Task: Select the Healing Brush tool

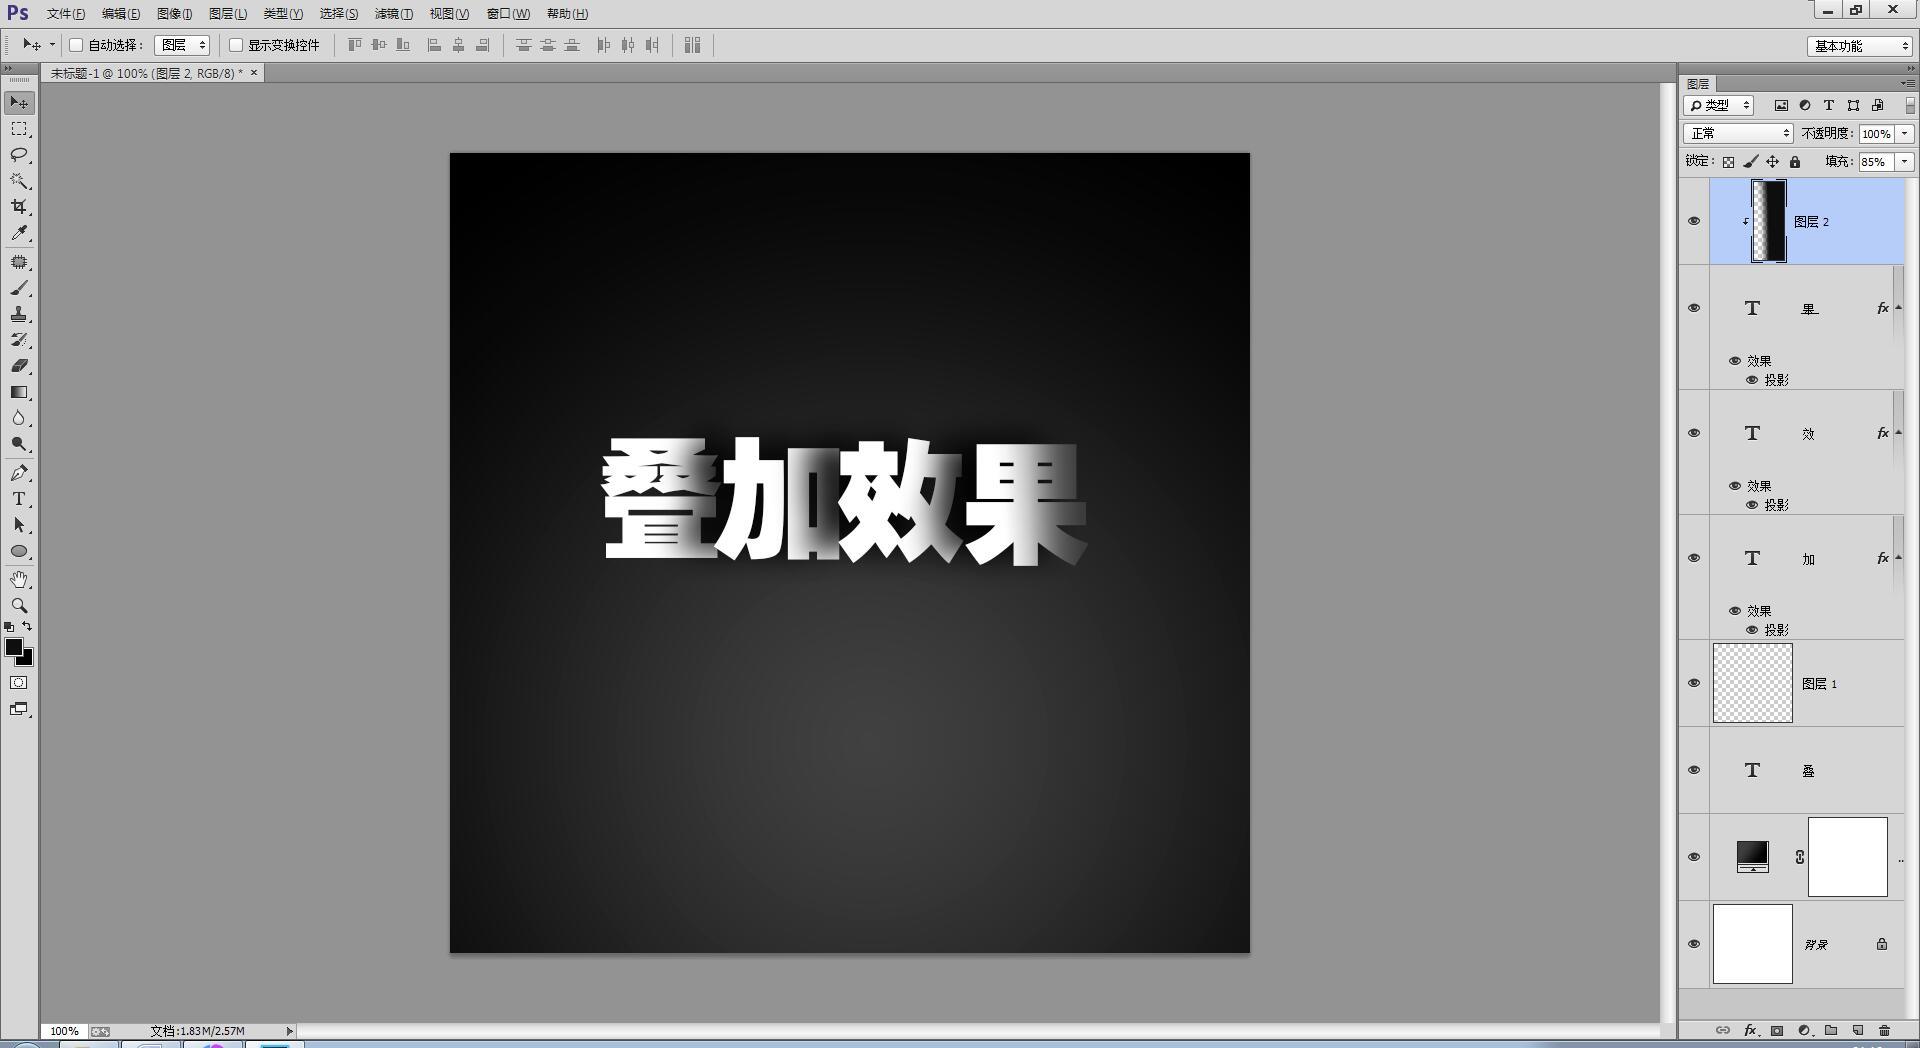Action: [x=19, y=262]
